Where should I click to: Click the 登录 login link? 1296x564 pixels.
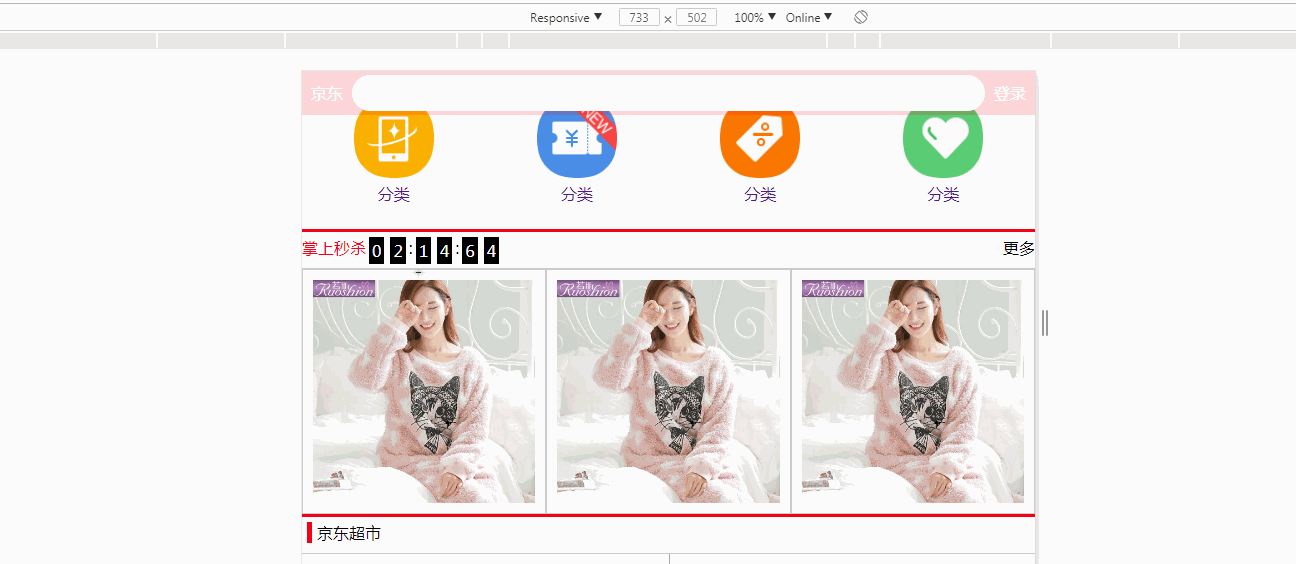point(1010,94)
